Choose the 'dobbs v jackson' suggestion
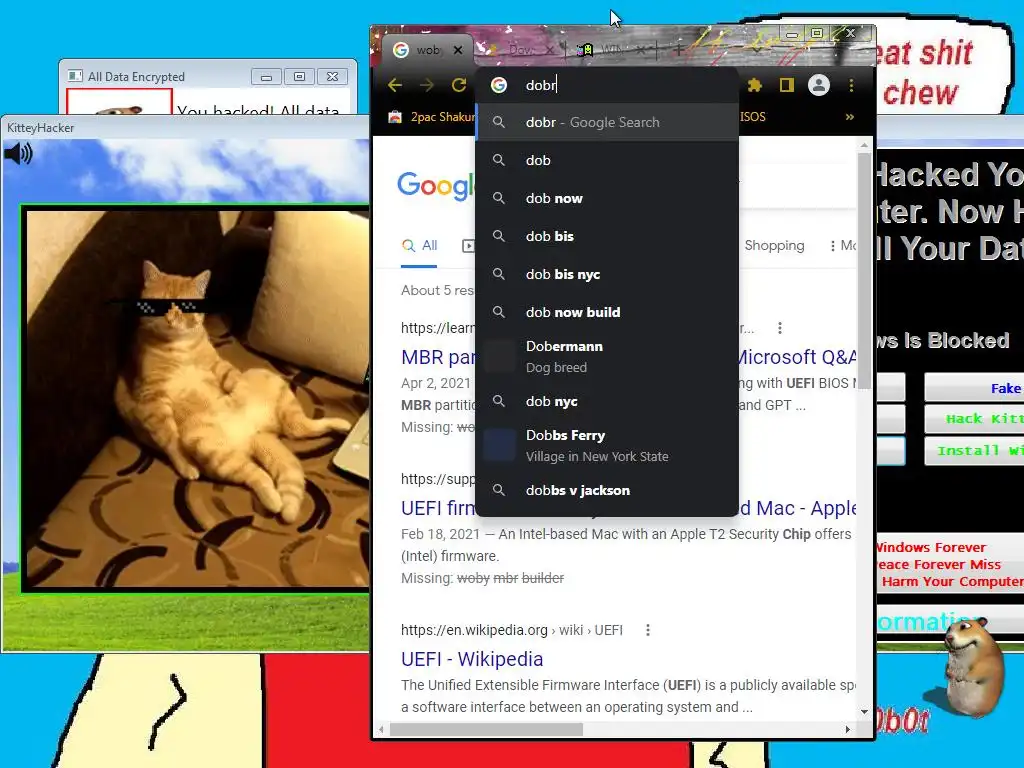 tap(607, 490)
